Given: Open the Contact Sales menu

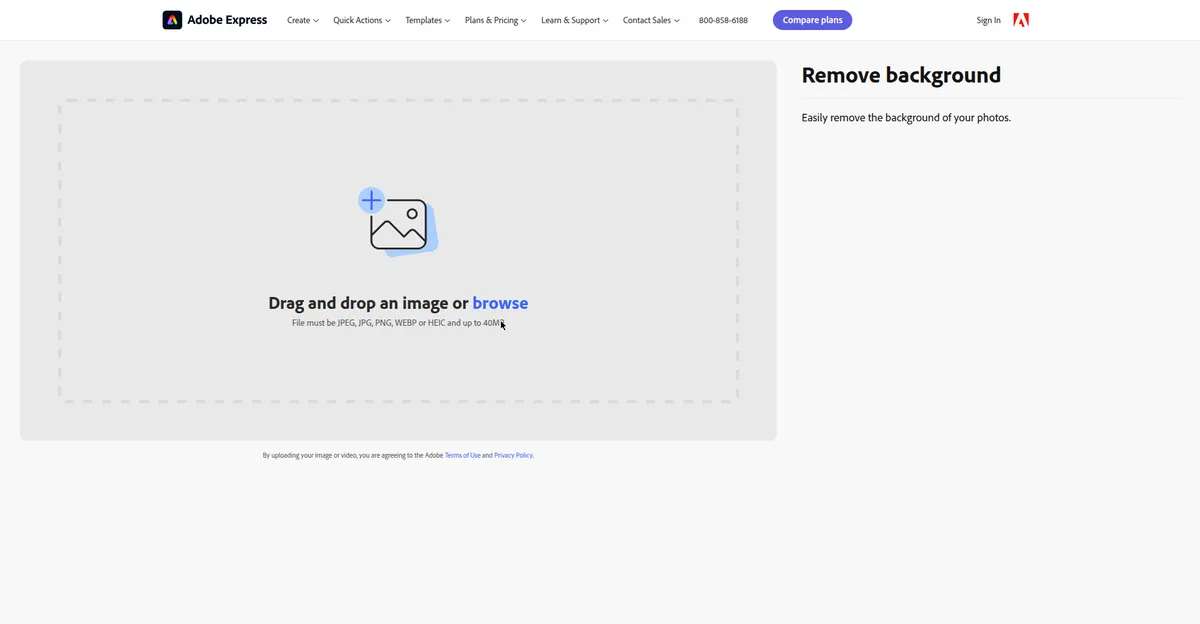Looking at the screenshot, I should 651,20.
